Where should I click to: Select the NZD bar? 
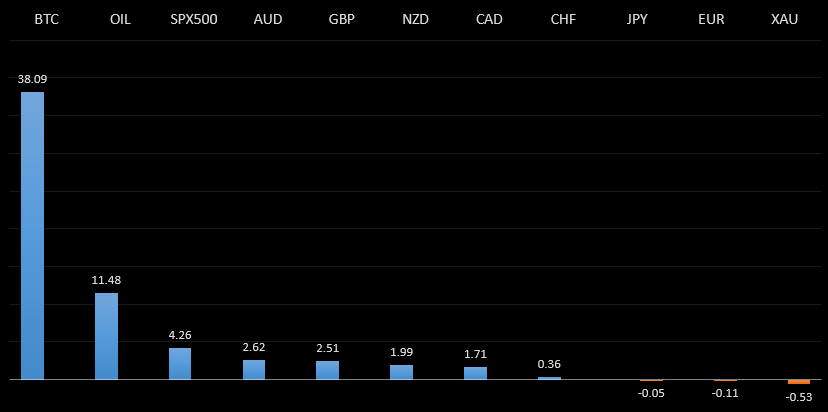point(401,372)
